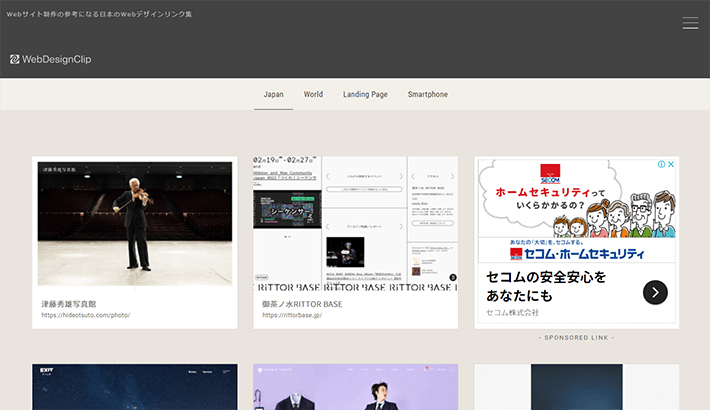Image resolution: width=710 pixels, height=410 pixels.
Task: Open the Landing Page tab
Action: tap(365, 94)
